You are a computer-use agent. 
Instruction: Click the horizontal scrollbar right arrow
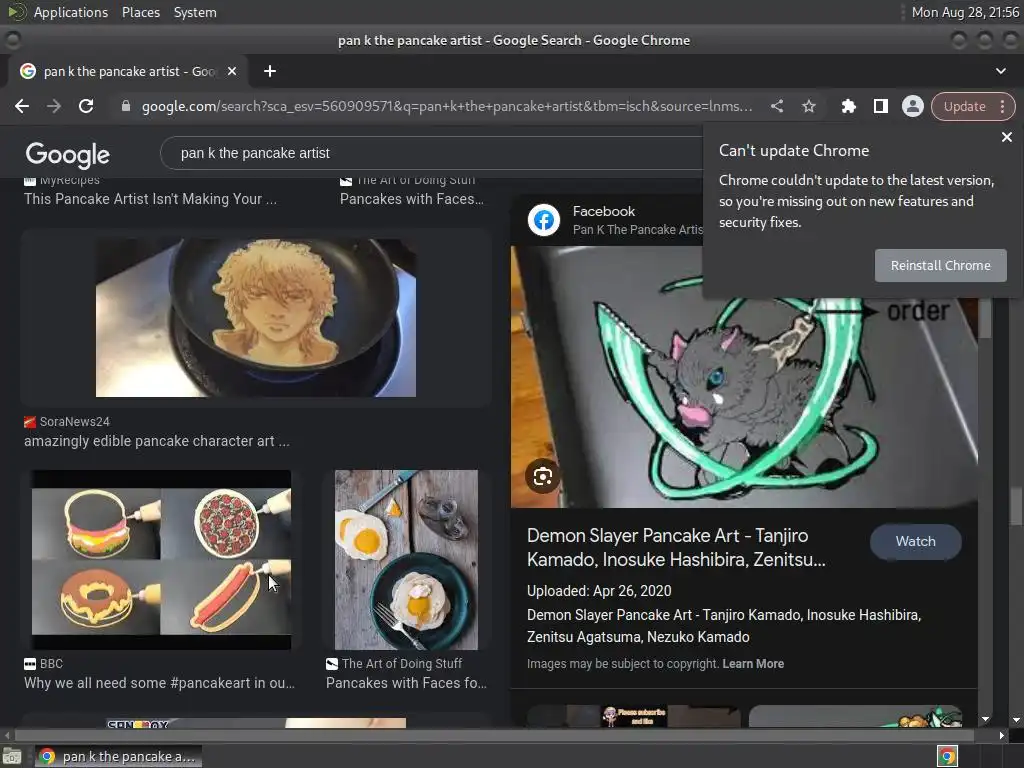[1002, 735]
